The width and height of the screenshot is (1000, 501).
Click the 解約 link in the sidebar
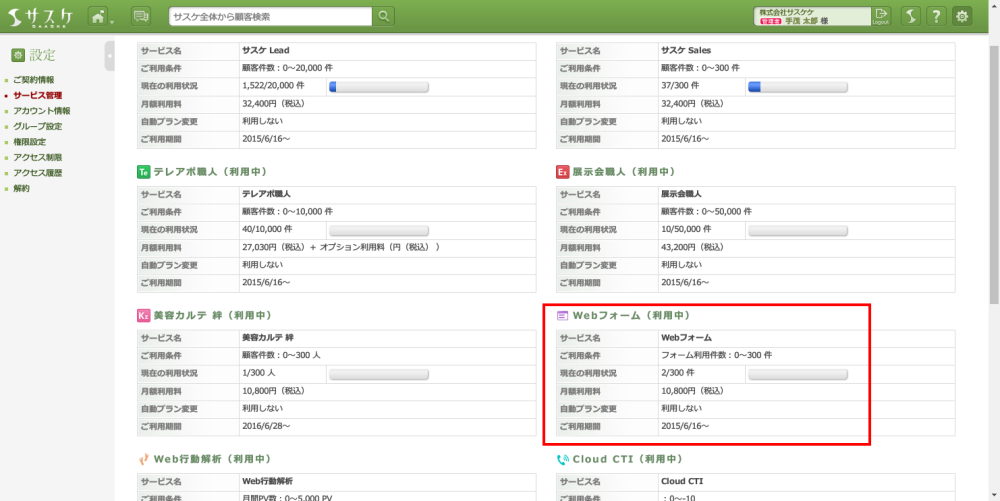(21, 188)
